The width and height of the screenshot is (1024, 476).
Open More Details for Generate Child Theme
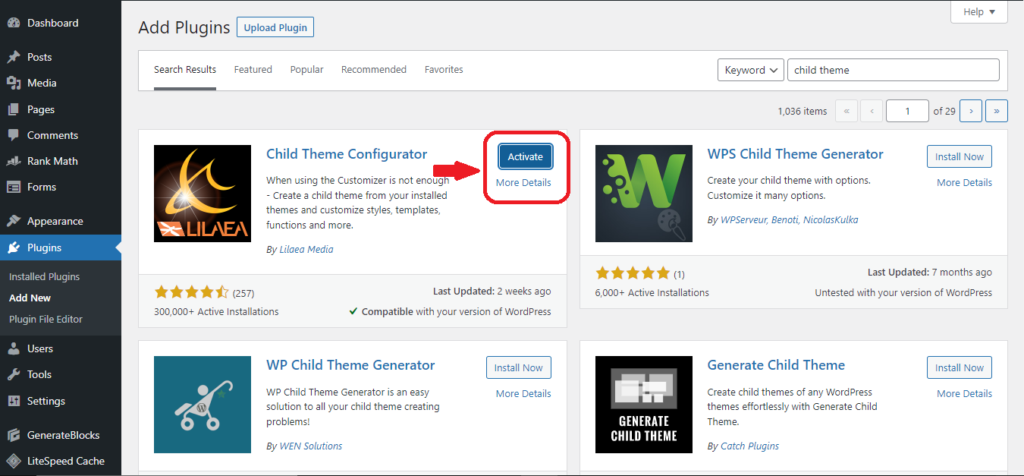(965, 394)
